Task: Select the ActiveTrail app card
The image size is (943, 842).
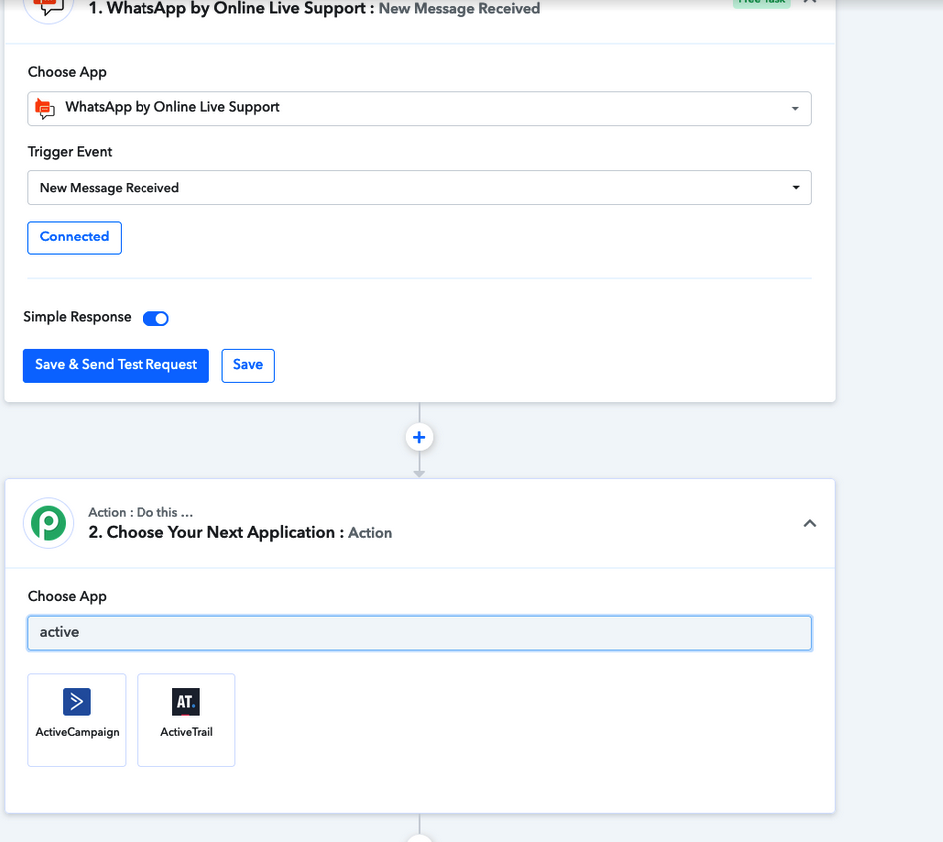Action: pos(186,720)
